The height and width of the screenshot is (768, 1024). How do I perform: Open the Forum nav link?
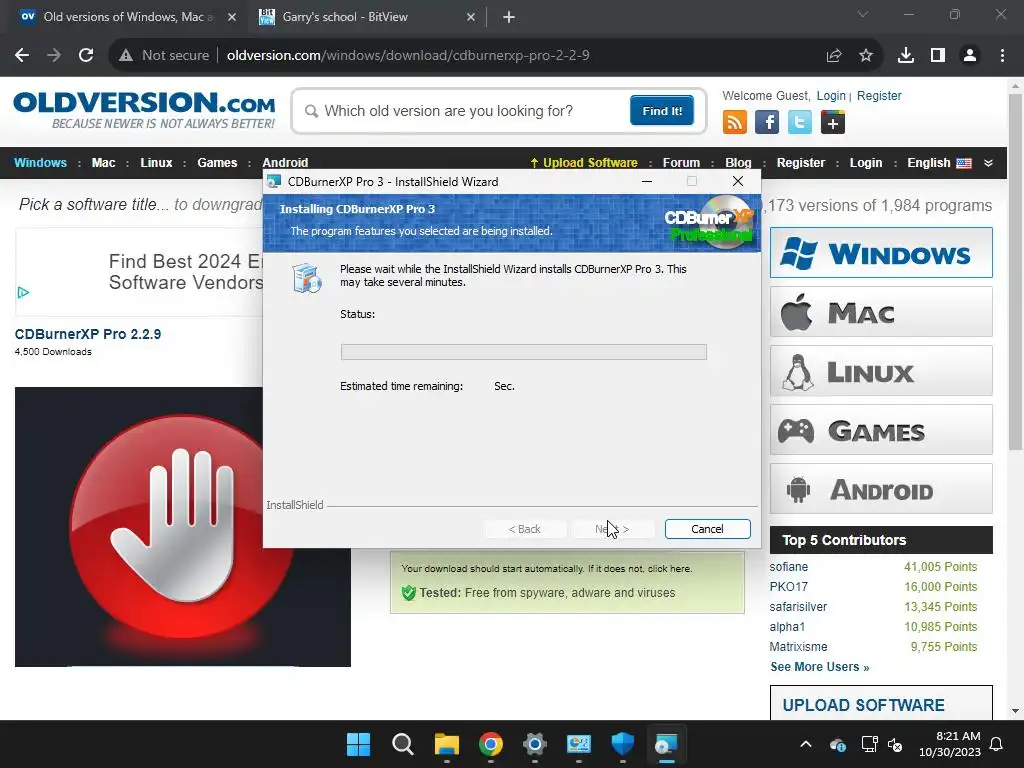[x=681, y=163]
